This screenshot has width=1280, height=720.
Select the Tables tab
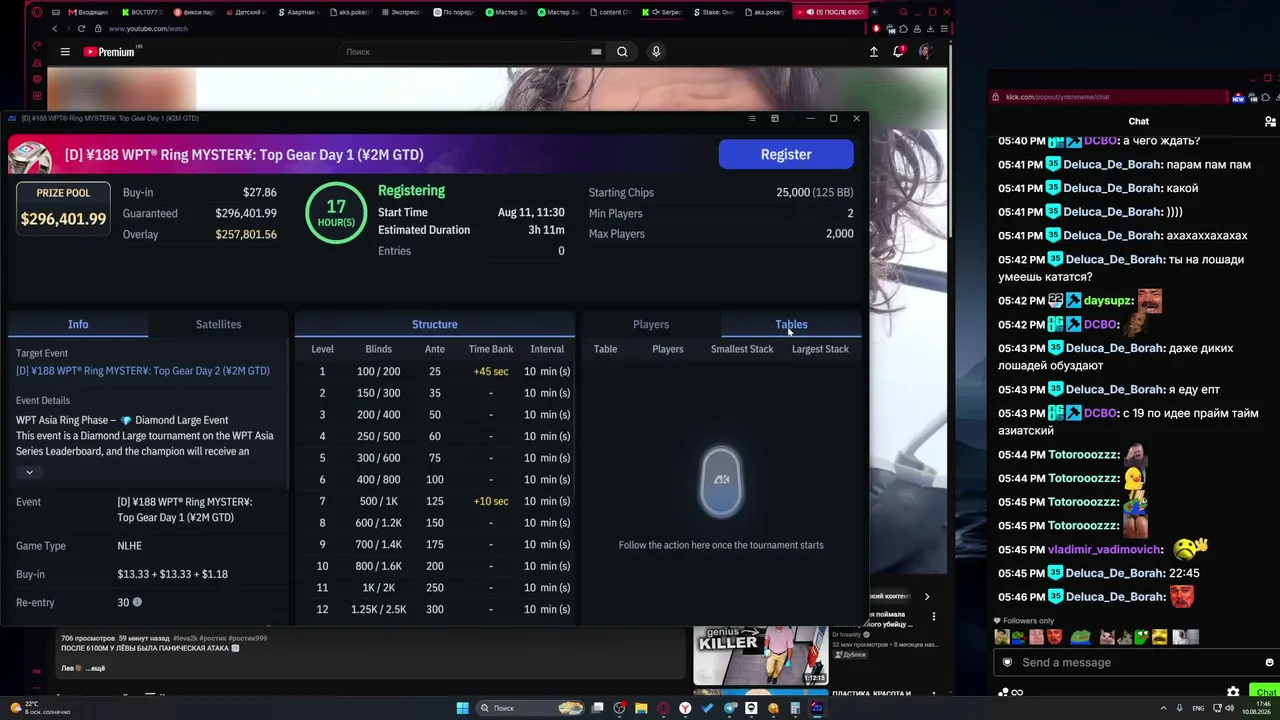pyautogui.click(x=791, y=324)
